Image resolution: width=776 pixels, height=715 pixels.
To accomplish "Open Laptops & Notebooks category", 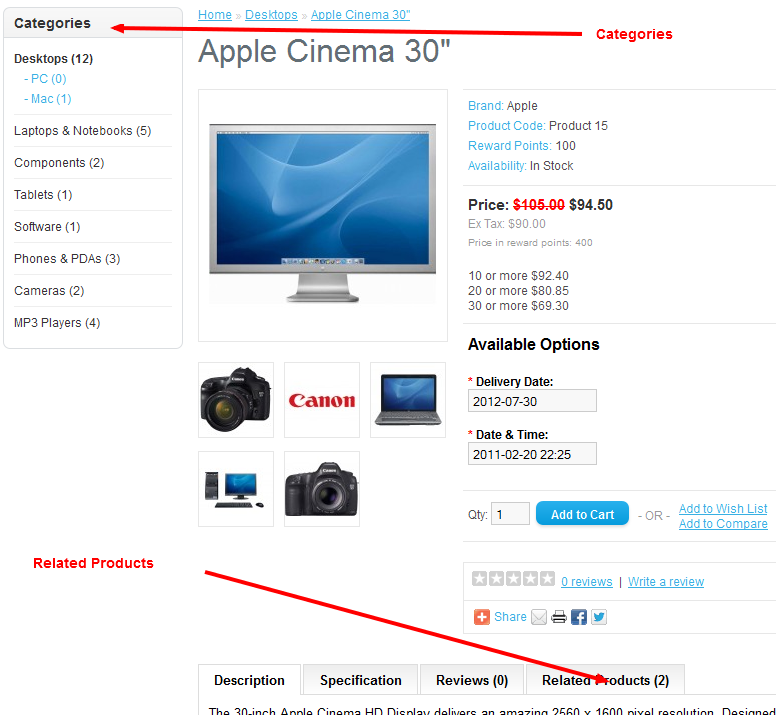I will pyautogui.click(x=83, y=131).
